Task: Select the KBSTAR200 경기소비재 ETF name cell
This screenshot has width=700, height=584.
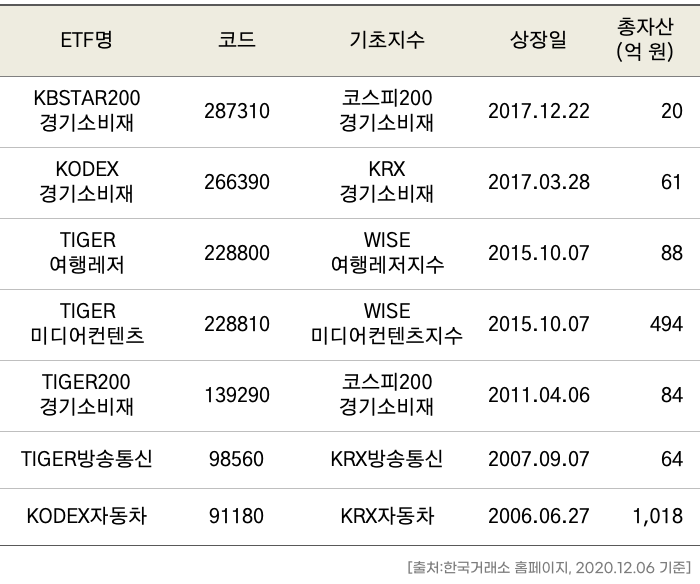Action: pos(87,111)
